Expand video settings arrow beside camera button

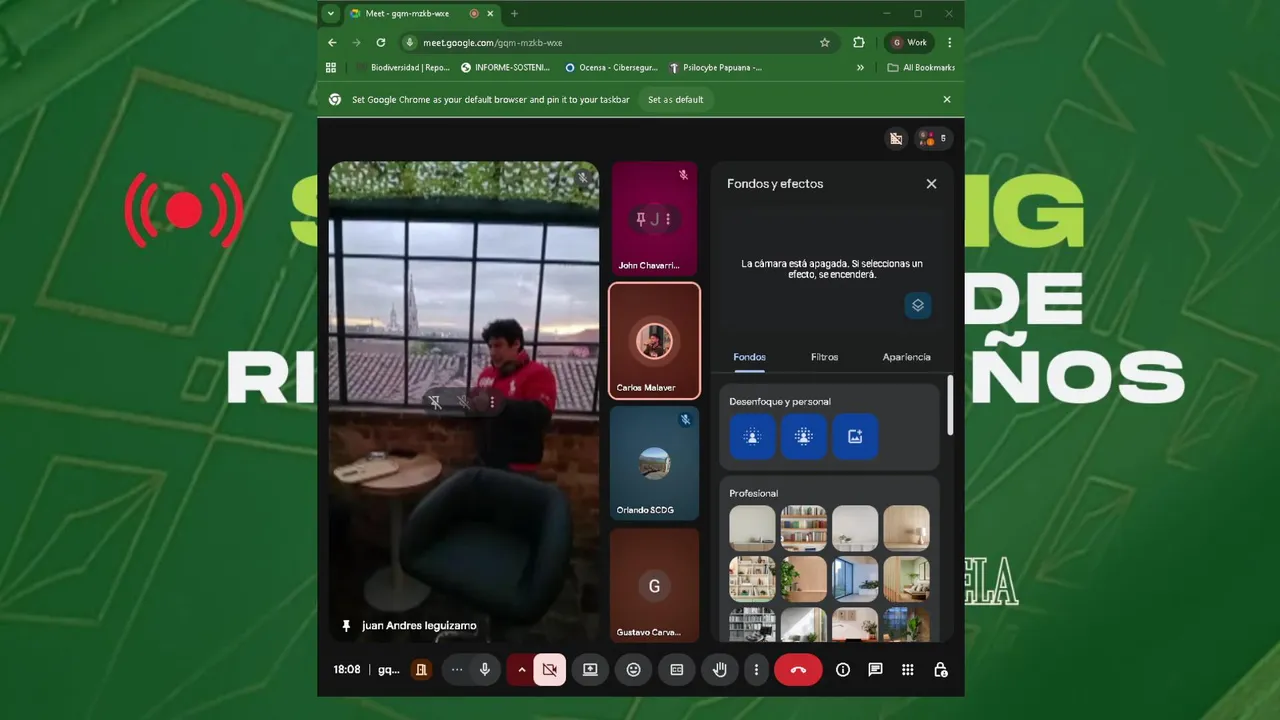click(x=521, y=670)
